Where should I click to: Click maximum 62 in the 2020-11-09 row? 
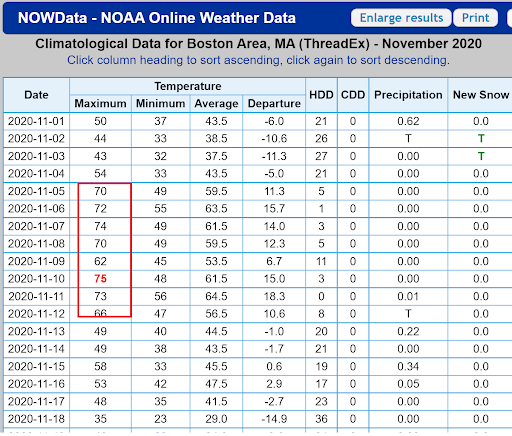pos(100,261)
